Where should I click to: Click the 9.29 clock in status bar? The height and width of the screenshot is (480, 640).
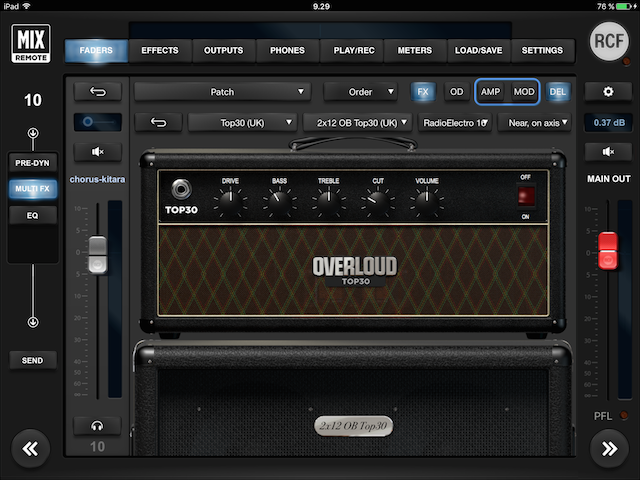click(x=321, y=6)
